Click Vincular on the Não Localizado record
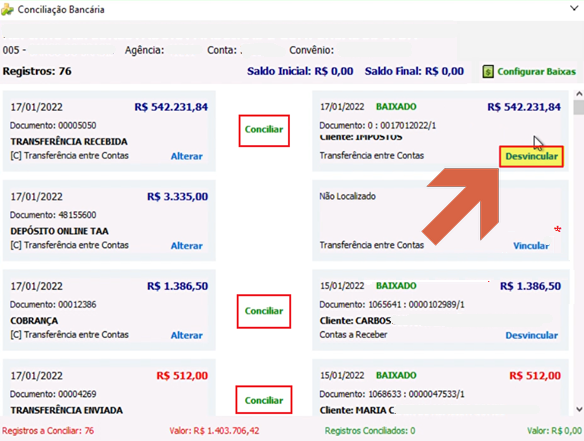The height and width of the screenshot is (441, 584). [531, 246]
